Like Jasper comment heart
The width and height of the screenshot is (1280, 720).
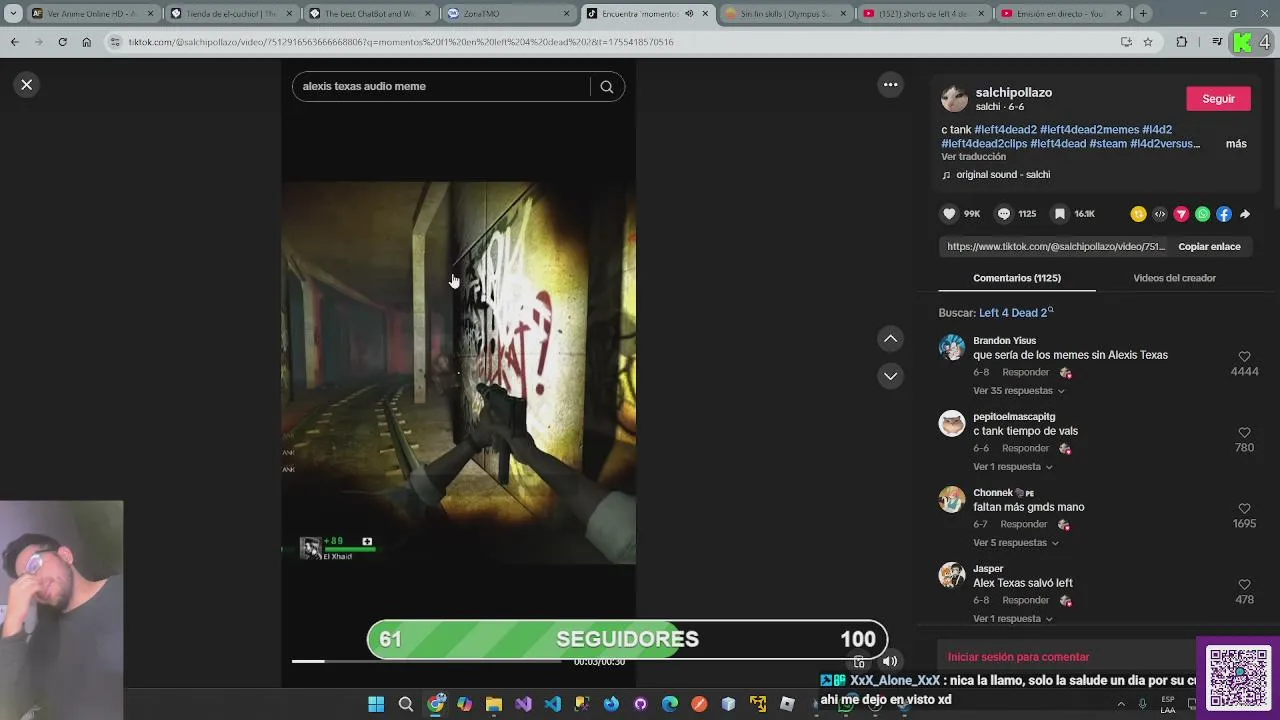(x=1244, y=585)
